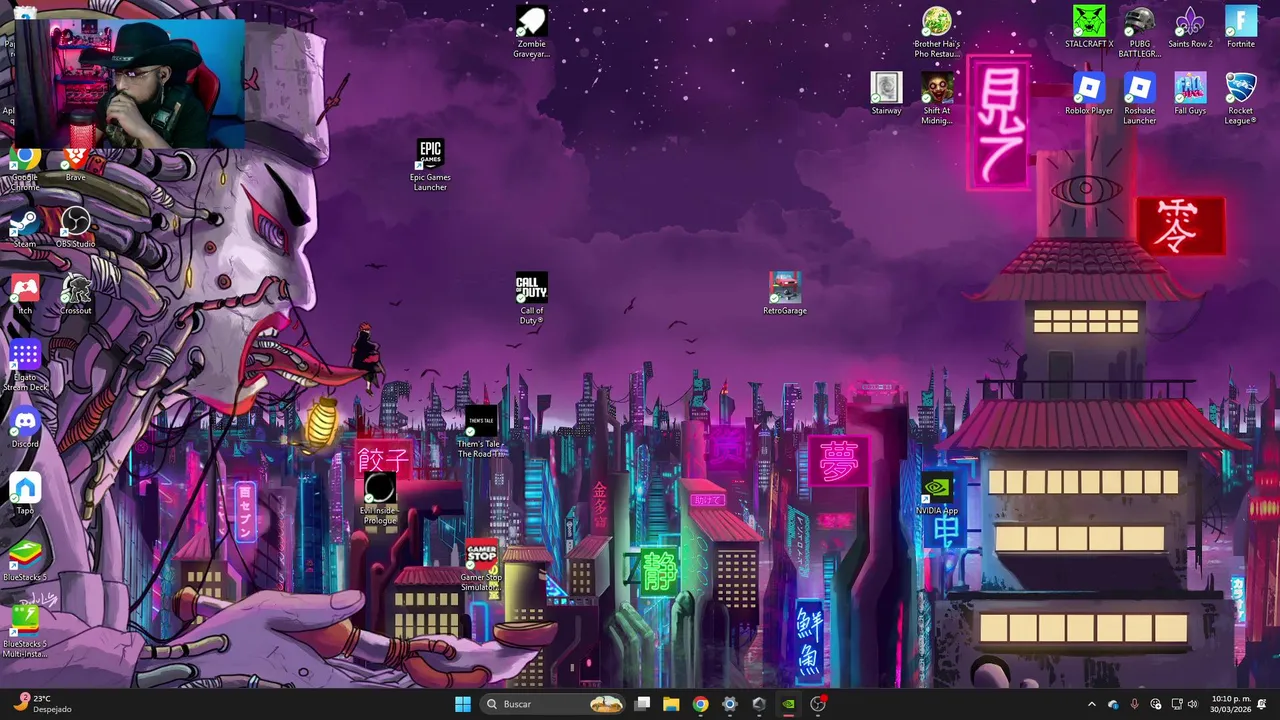Open the BlueStacks 5 shortcut
The width and height of the screenshot is (1280, 720).
pyautogui.click(x=24, y=560)
